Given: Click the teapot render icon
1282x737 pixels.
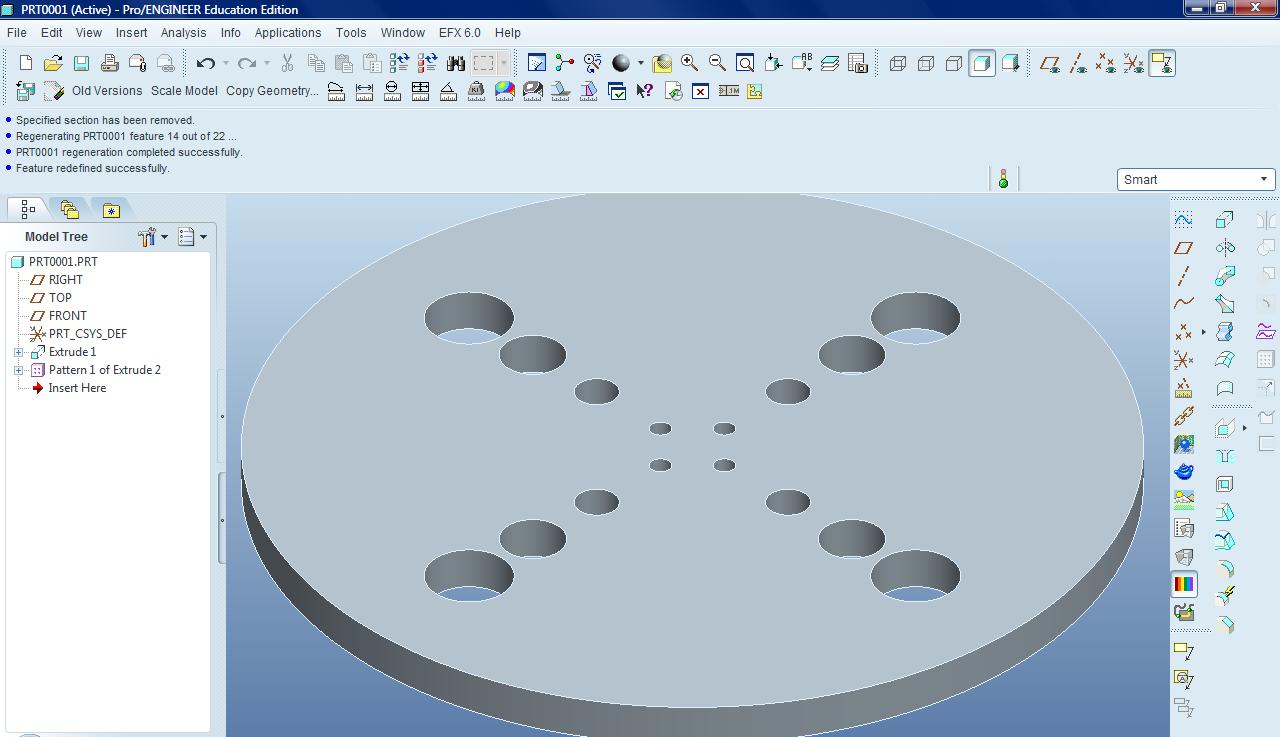Looking at the screenshot, I should [x=1184, y=471].
